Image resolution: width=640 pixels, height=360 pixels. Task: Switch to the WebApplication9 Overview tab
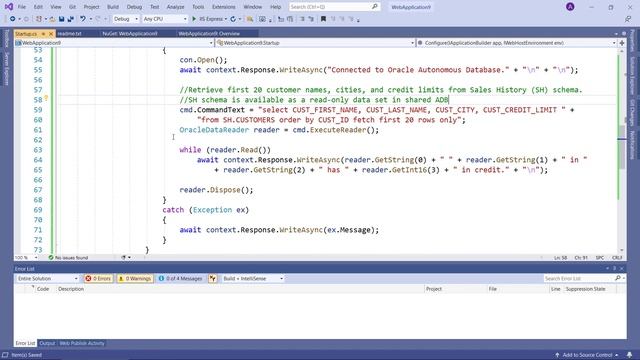tap(209, 33)
